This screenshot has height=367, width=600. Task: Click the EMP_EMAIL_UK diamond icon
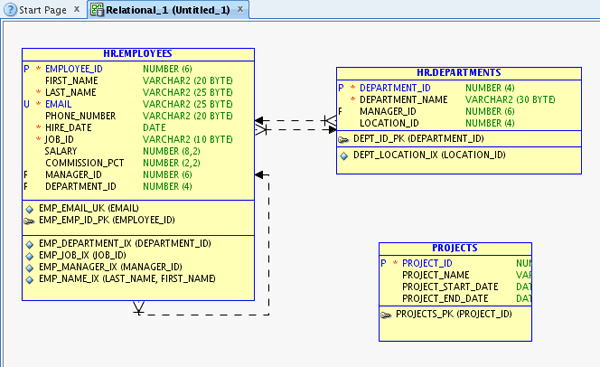29,209
